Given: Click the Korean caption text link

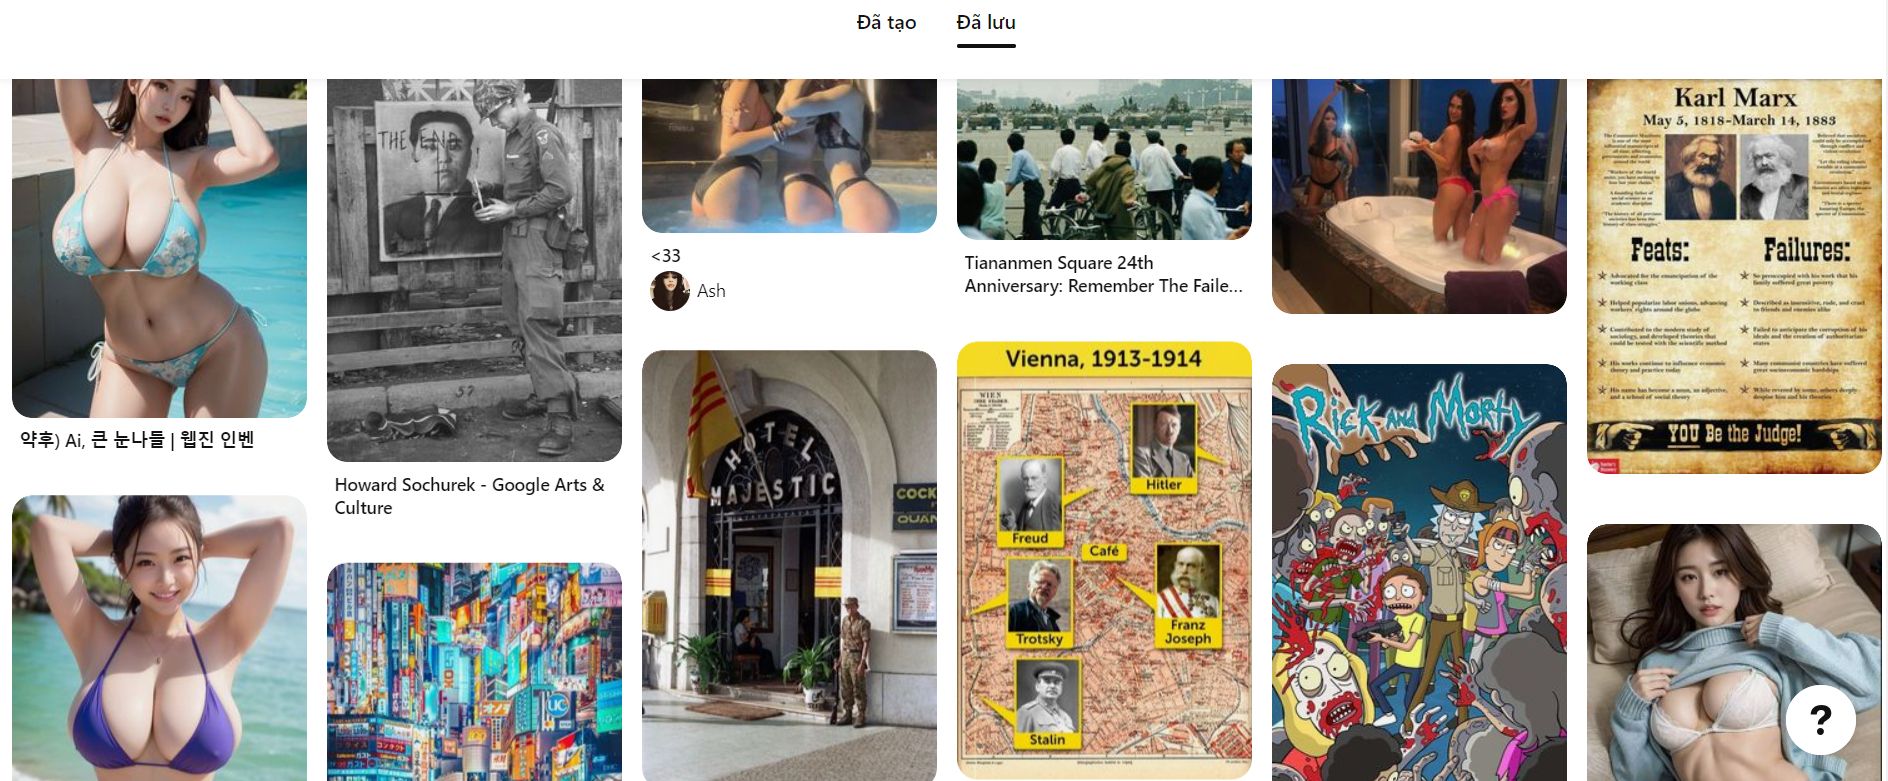Looking at the screenshot, I should click(x=137, y=440).
